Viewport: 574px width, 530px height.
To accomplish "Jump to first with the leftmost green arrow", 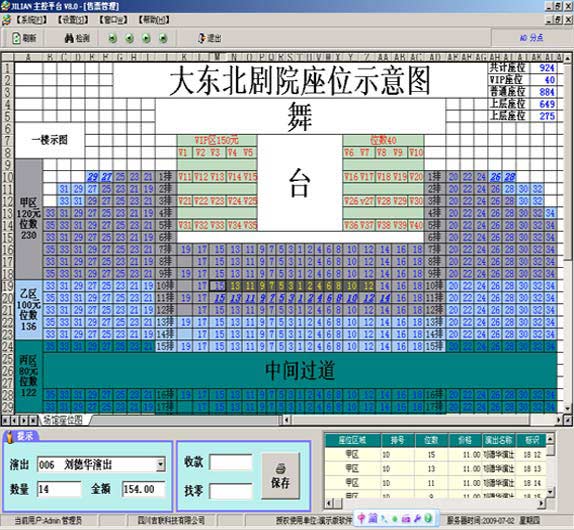I will point(112,38).
